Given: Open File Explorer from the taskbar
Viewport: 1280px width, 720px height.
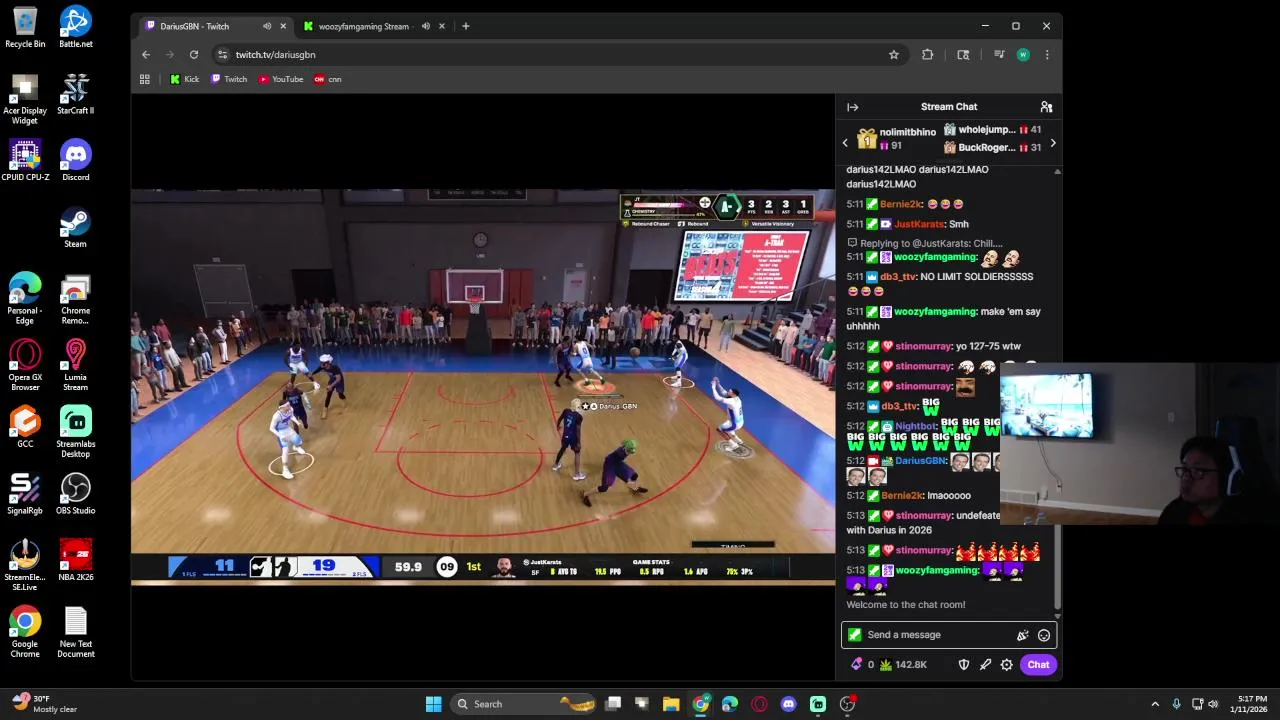Looking at the screenshot, I should pos(671,704).
